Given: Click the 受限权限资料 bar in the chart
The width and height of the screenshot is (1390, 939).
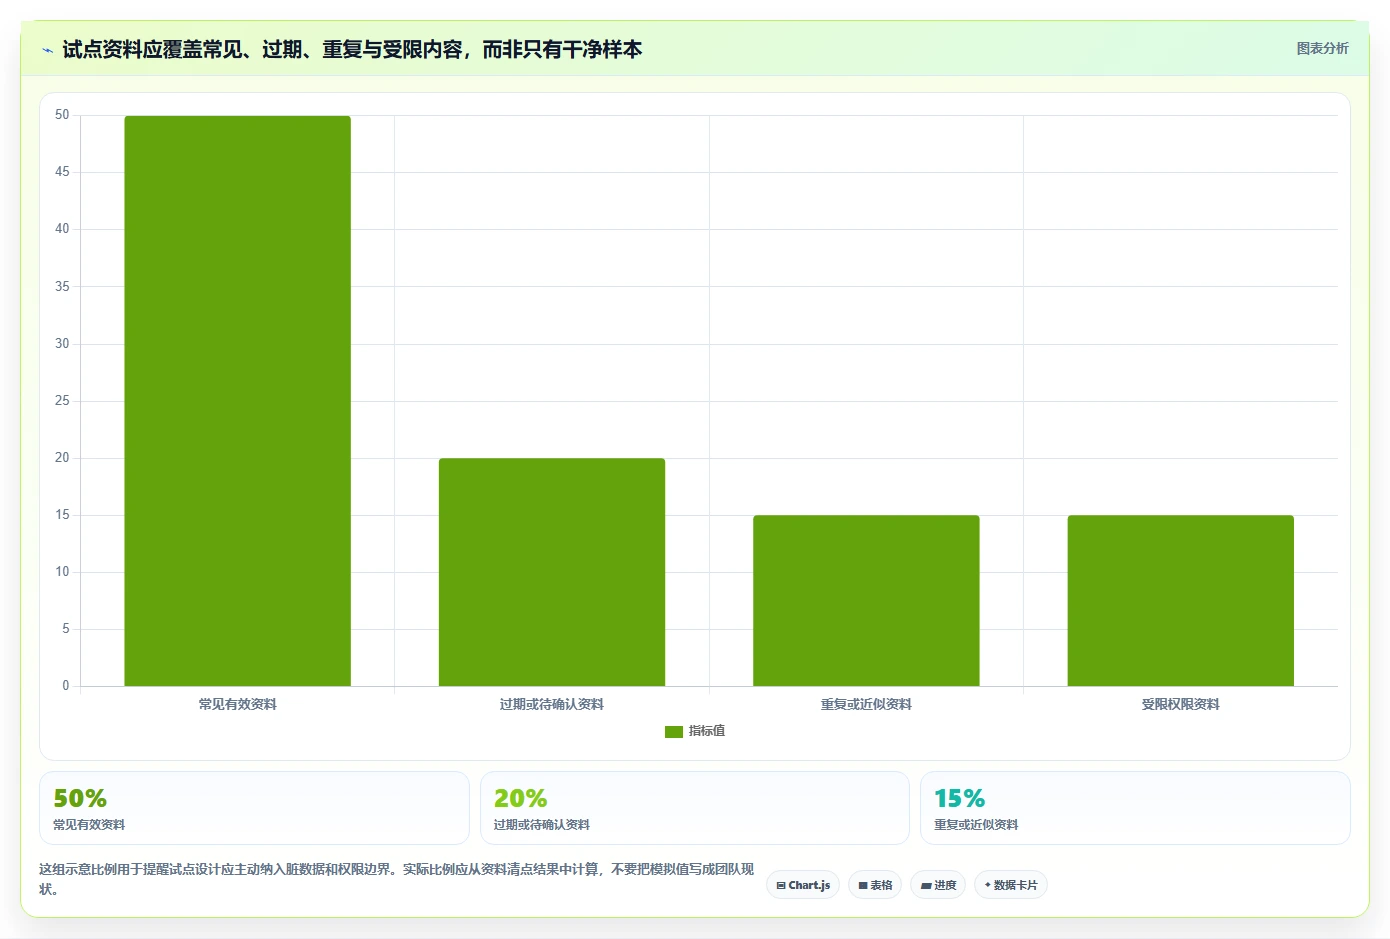Looking at the screenshot, I should point(1181,601).
